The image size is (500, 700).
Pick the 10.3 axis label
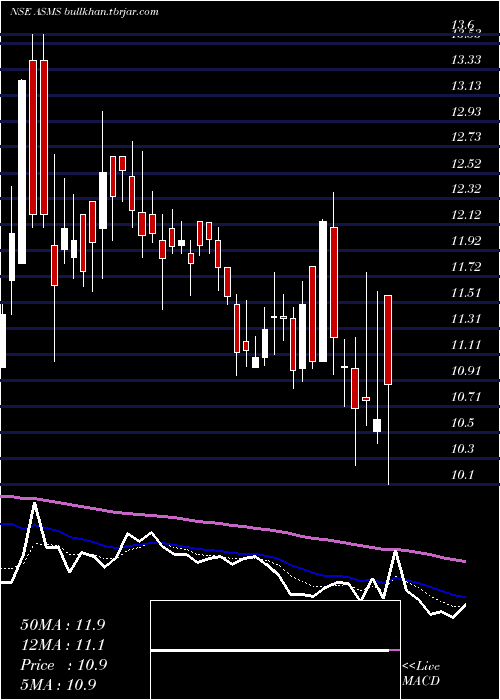point(462,449)
